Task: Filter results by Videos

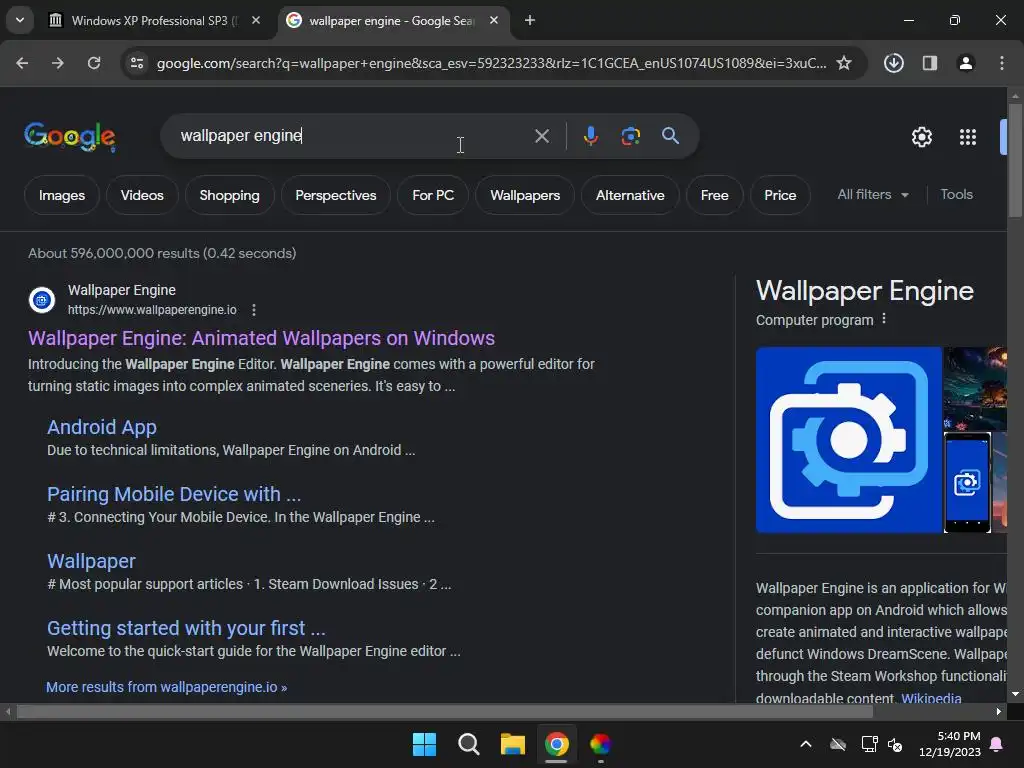Action: coord(142,195)
